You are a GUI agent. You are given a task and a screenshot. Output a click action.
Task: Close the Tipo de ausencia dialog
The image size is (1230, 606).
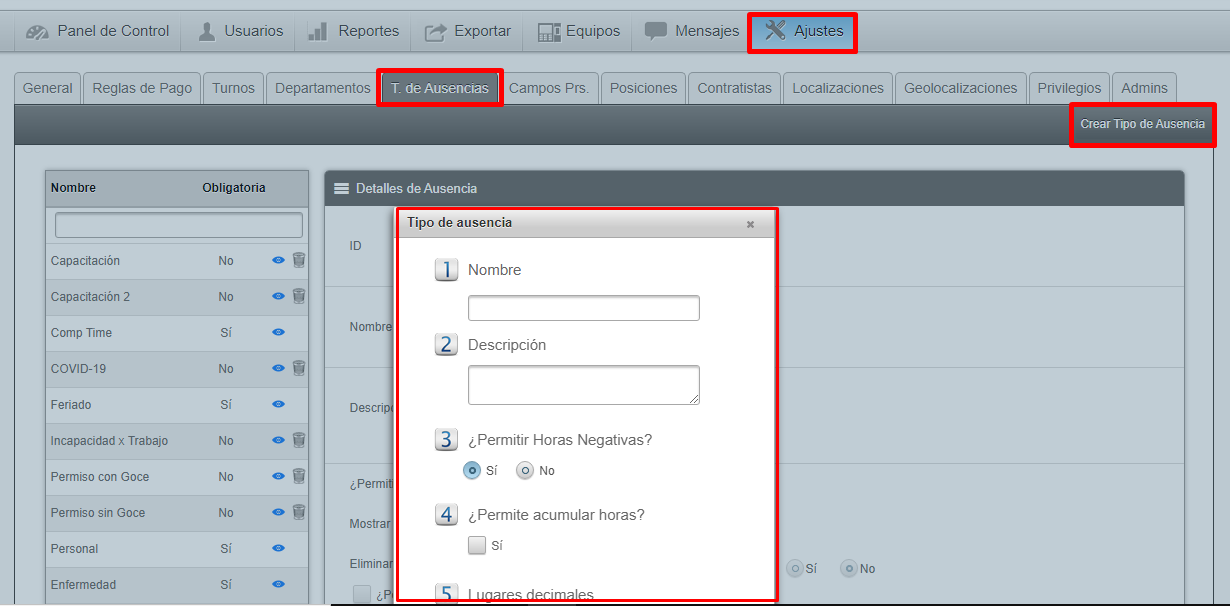point(750,224)
